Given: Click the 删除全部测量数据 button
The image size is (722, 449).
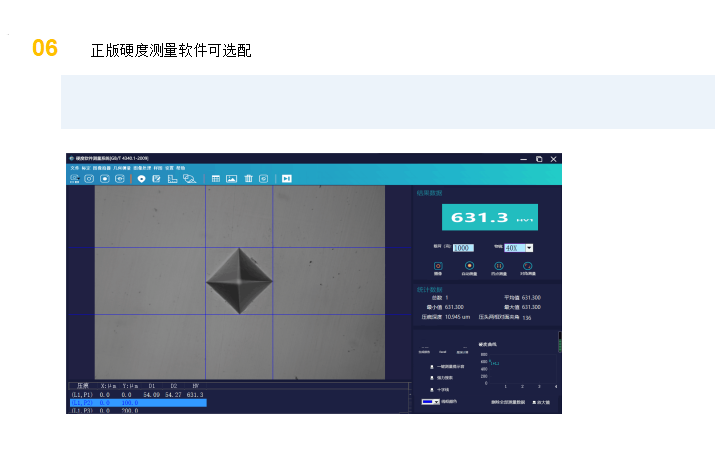Looking at the screenshot, I should tap(508, 402).
